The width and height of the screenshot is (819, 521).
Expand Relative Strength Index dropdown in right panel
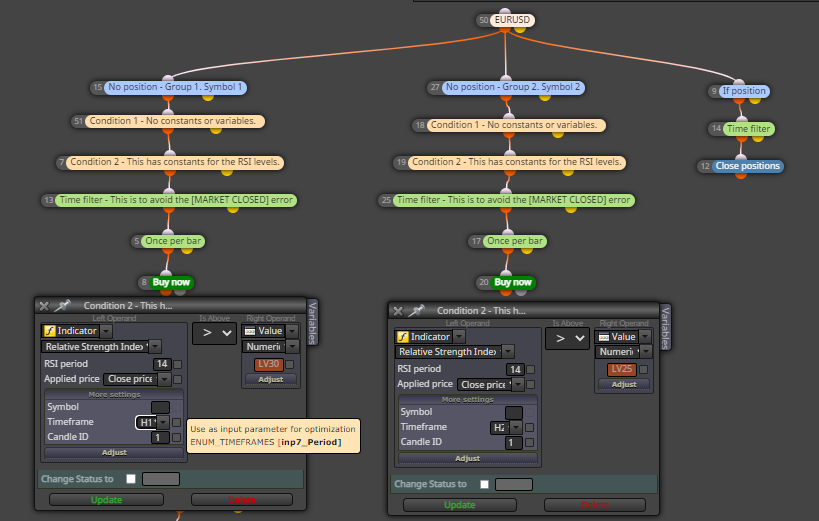[508, 352]
